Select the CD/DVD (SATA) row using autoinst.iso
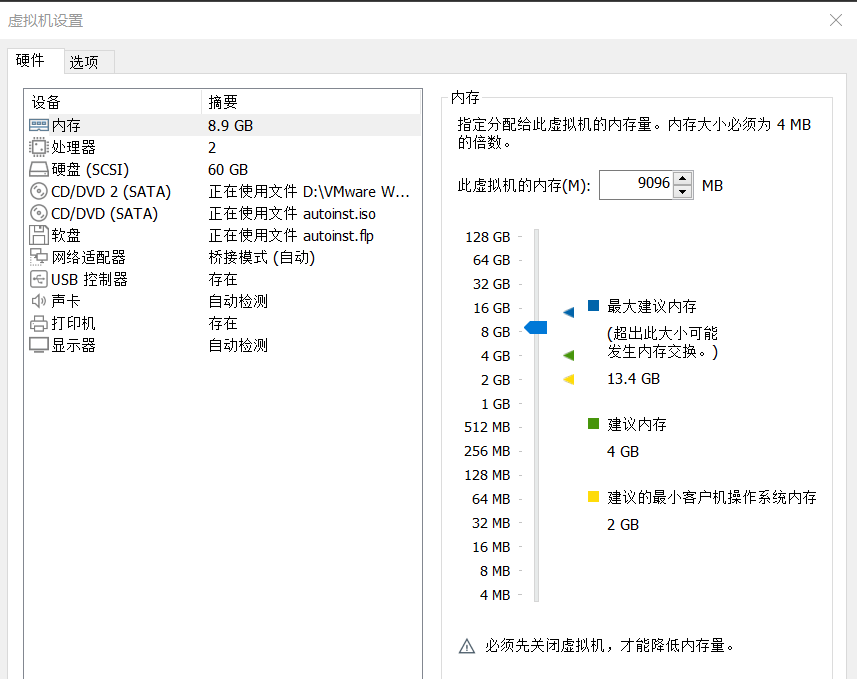The height and width of the screenshot is (679, 857). [36, 213]
